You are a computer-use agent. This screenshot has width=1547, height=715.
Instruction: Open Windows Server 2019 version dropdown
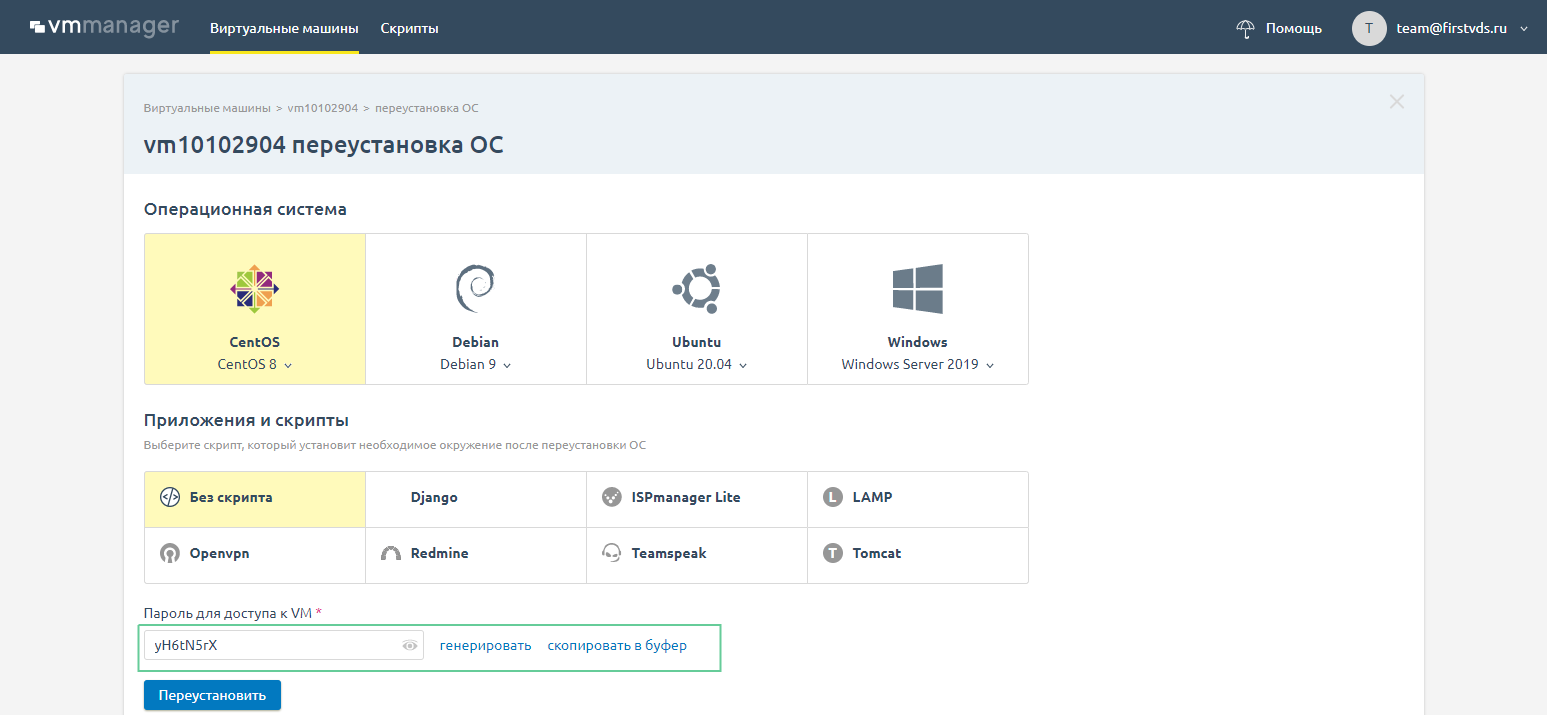coord(917,365)
